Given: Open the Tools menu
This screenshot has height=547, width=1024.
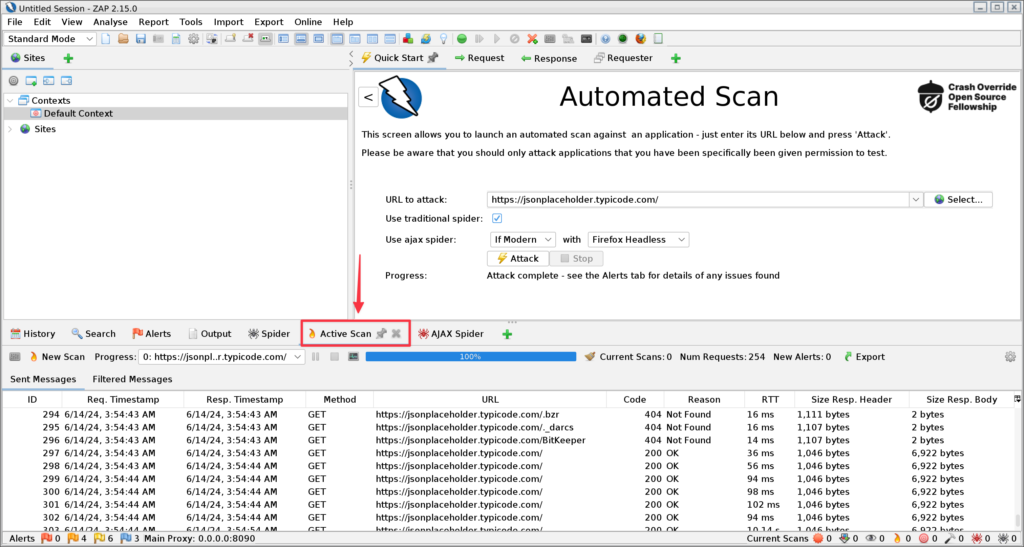Looking at the screenshot, I should pyautogui.click(x=191, y=22).
